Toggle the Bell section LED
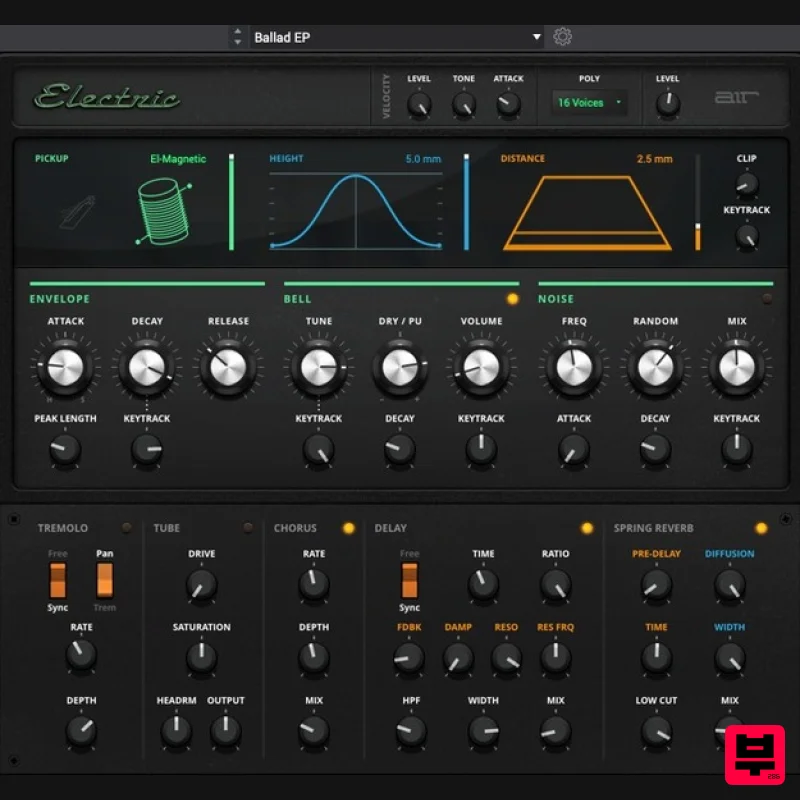 (512, 298)
